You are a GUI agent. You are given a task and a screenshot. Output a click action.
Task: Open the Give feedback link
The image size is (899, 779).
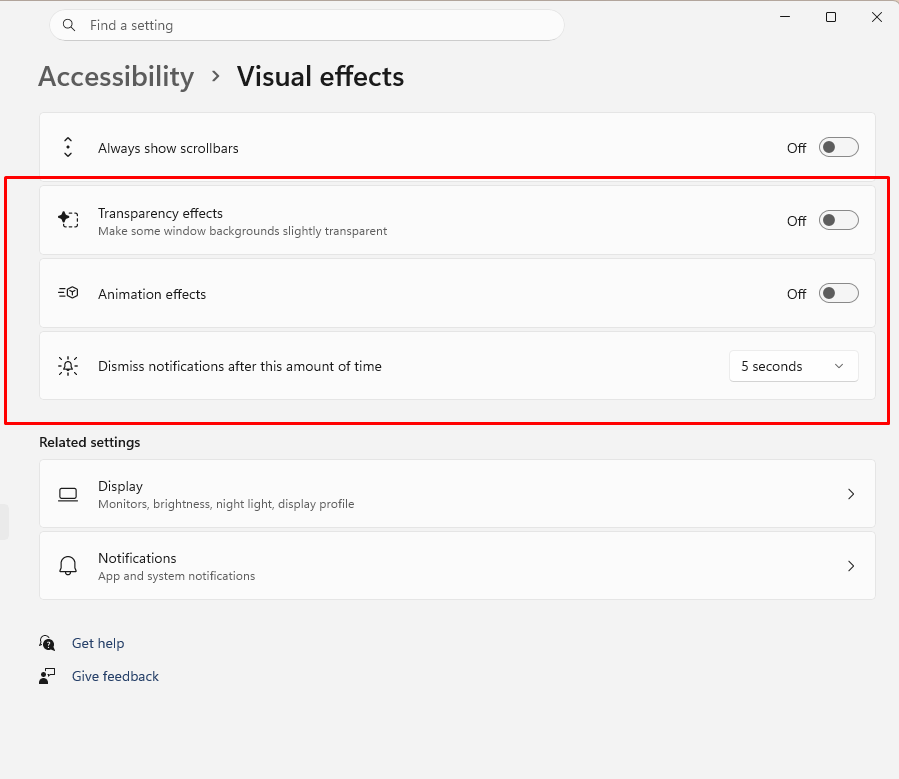tap(115, 676)
